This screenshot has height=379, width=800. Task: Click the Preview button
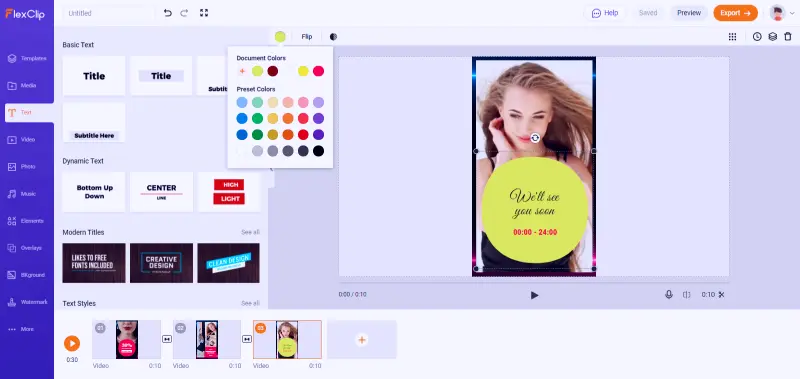point(689,13)
